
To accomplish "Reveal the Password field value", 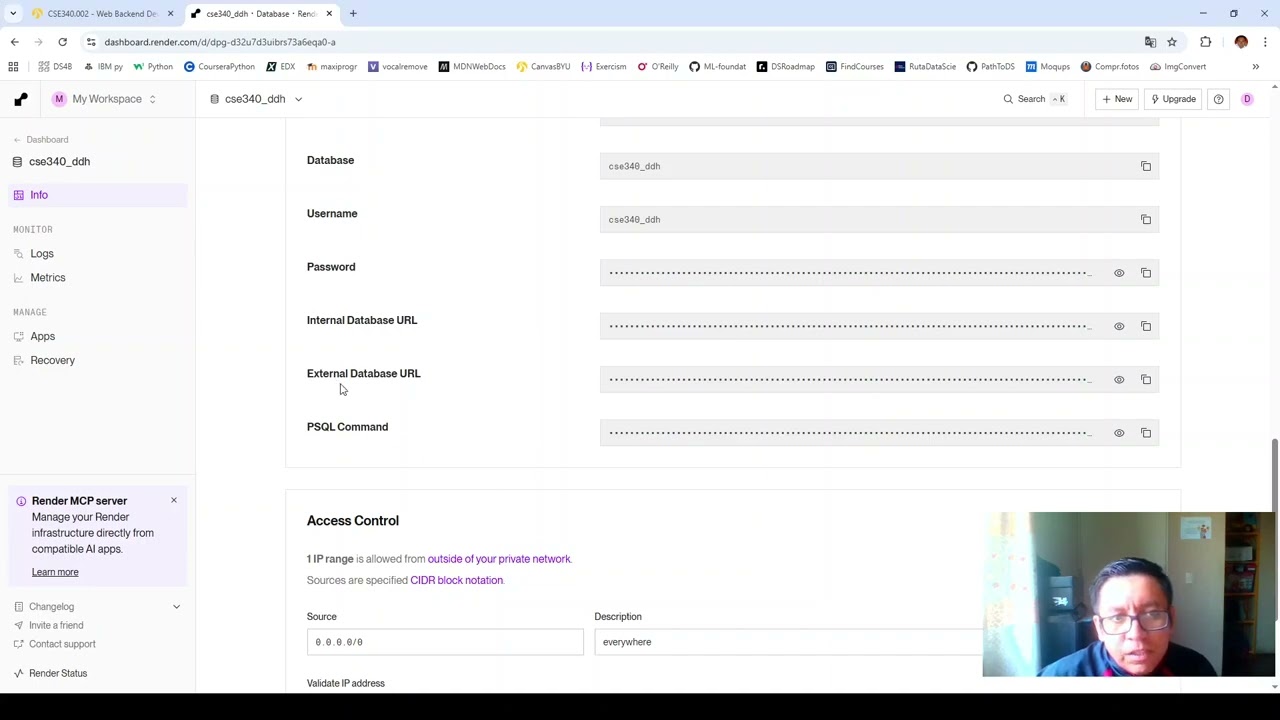I will [1119, 273].
